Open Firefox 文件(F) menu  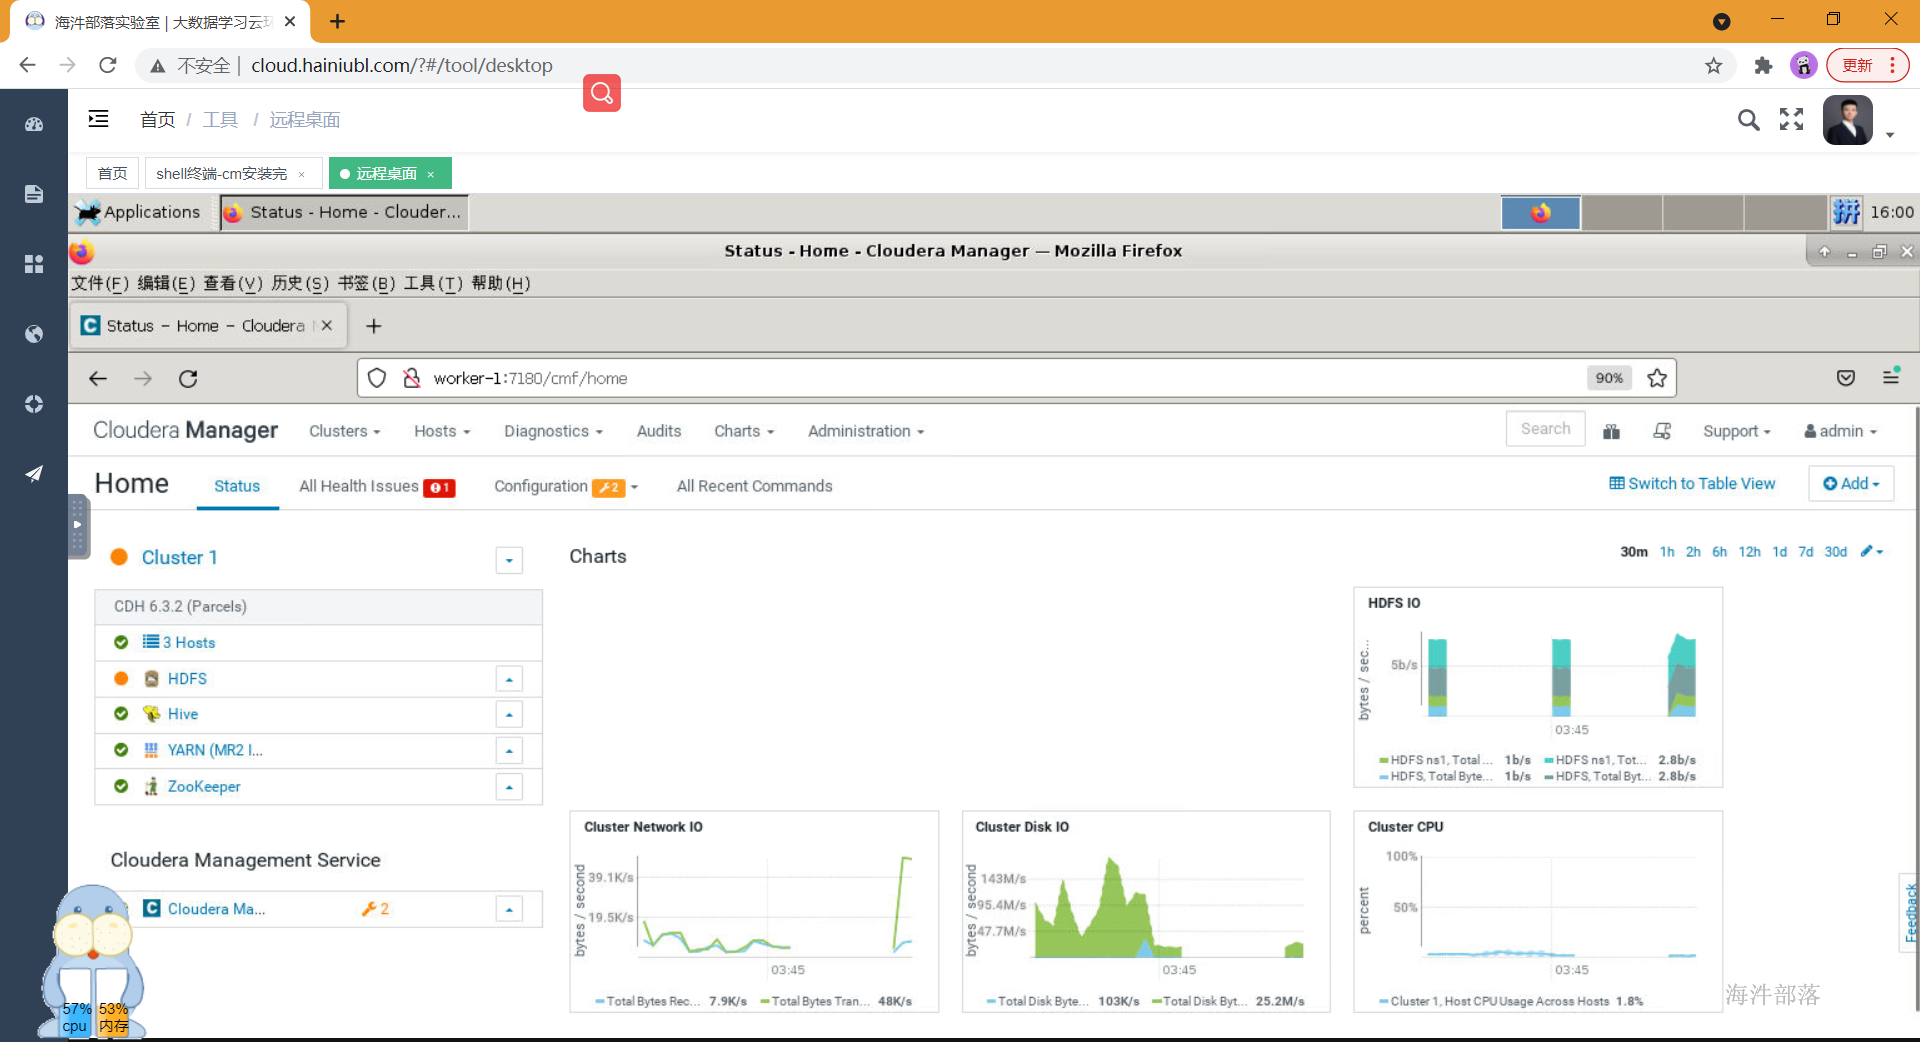tap(100, 283)
